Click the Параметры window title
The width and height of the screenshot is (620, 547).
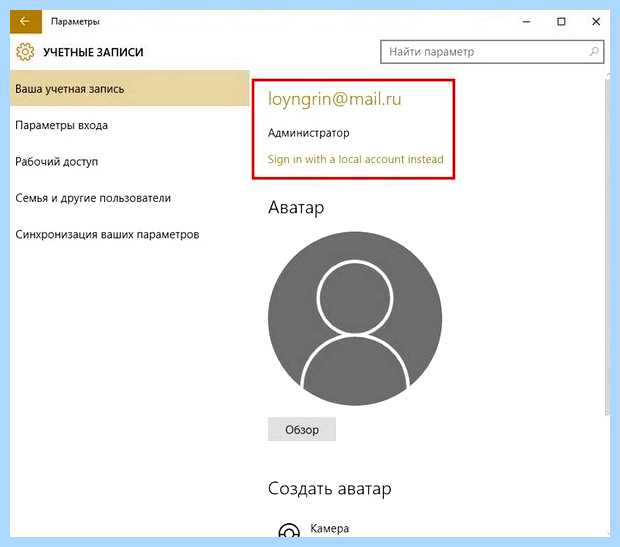coord(75,22)
